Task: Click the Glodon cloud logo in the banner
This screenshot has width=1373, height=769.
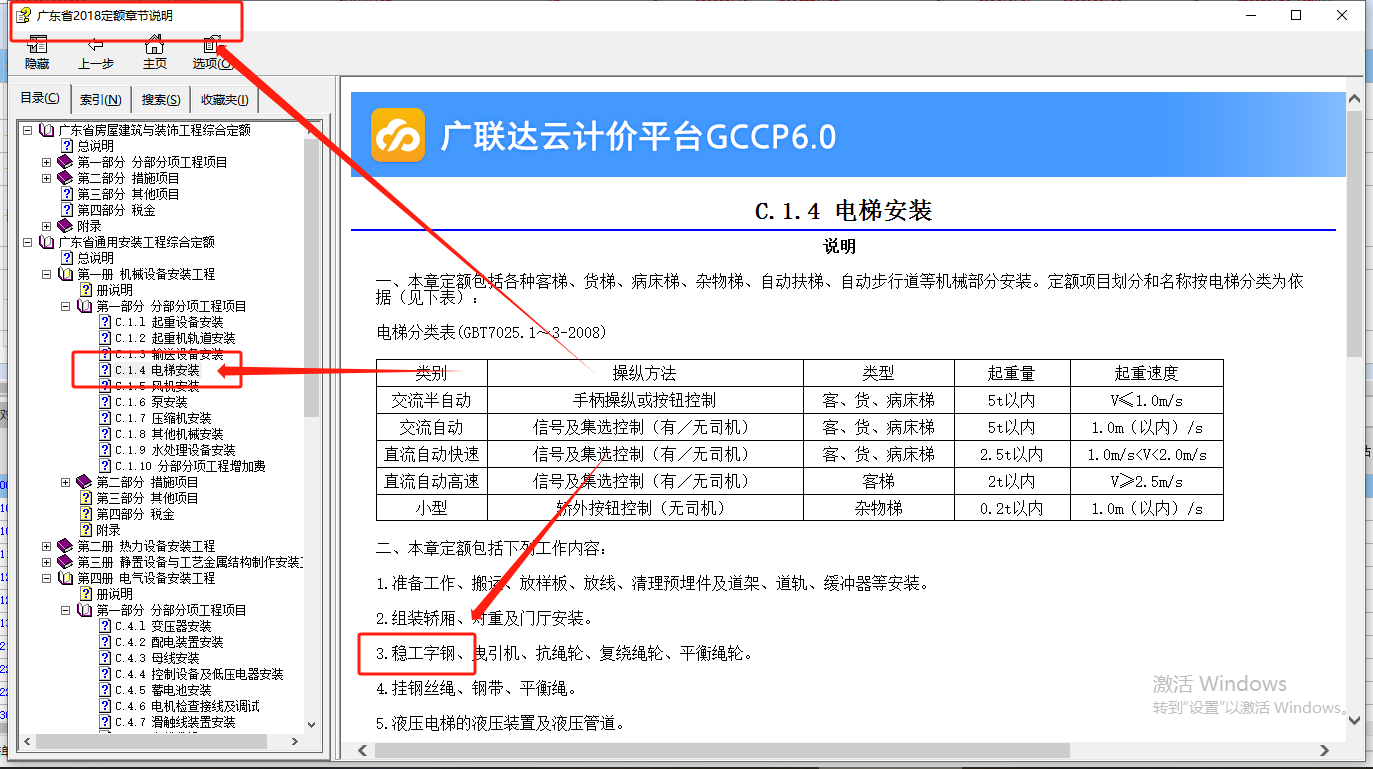Action: [398, 135]
